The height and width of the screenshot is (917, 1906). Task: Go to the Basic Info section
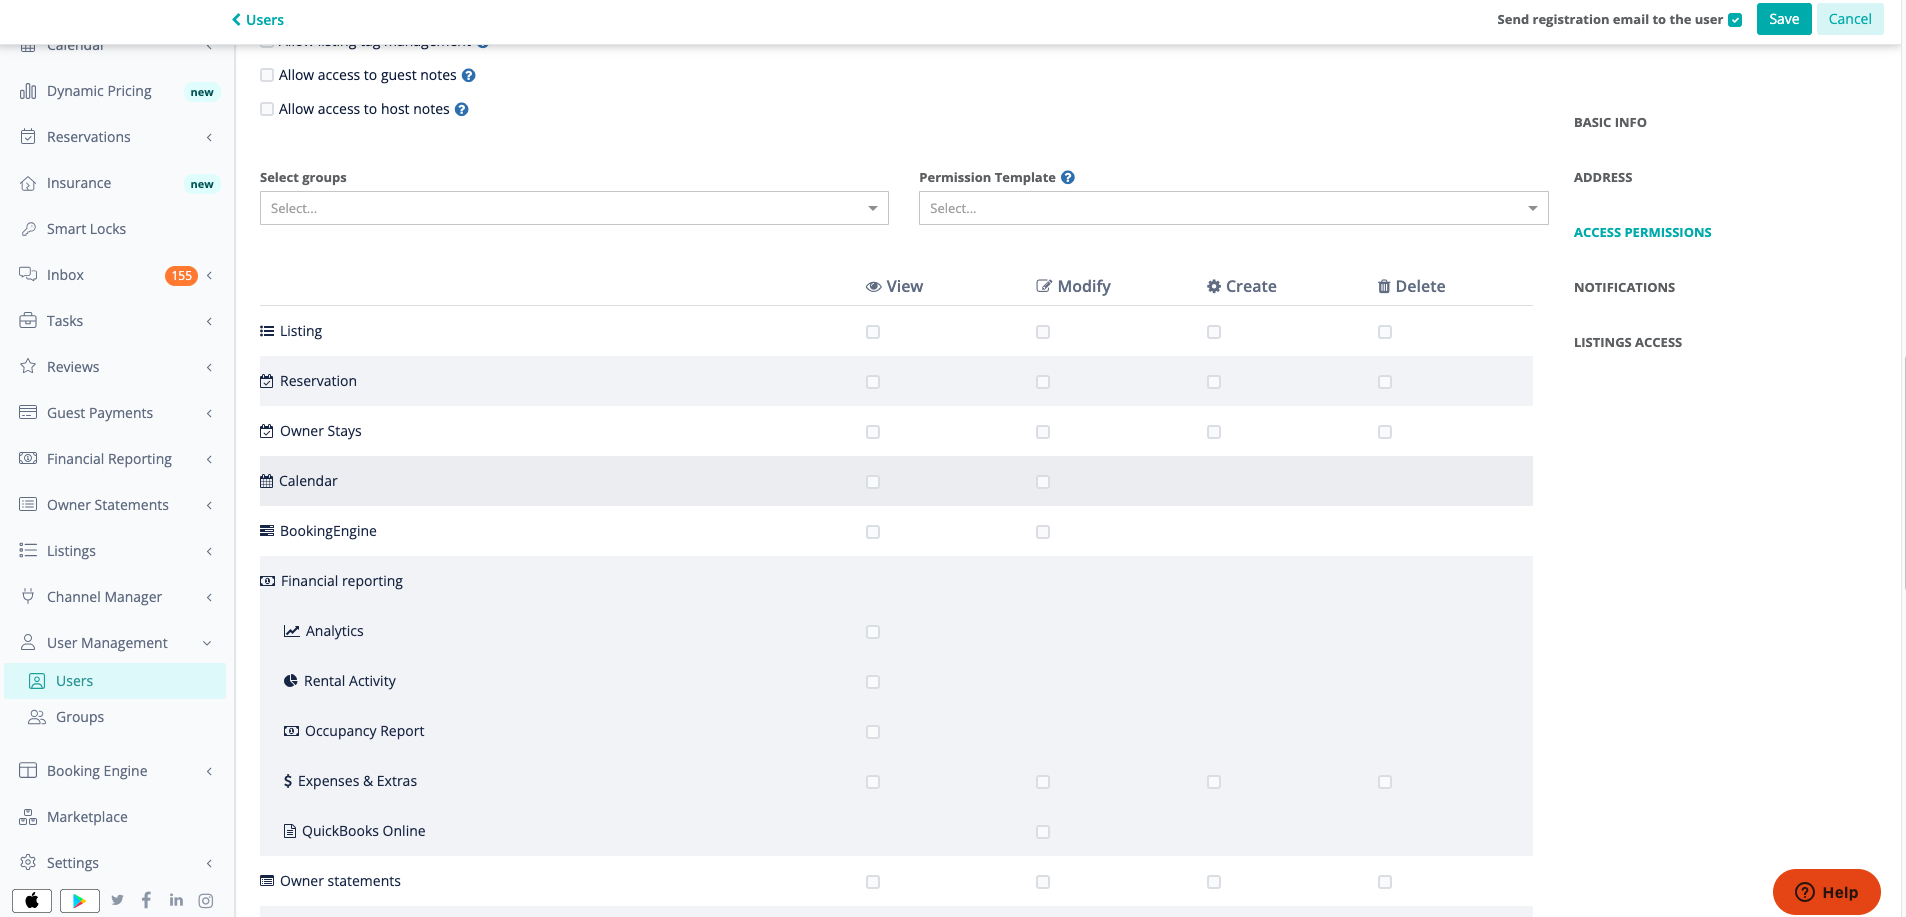(x=1609, y=122)
